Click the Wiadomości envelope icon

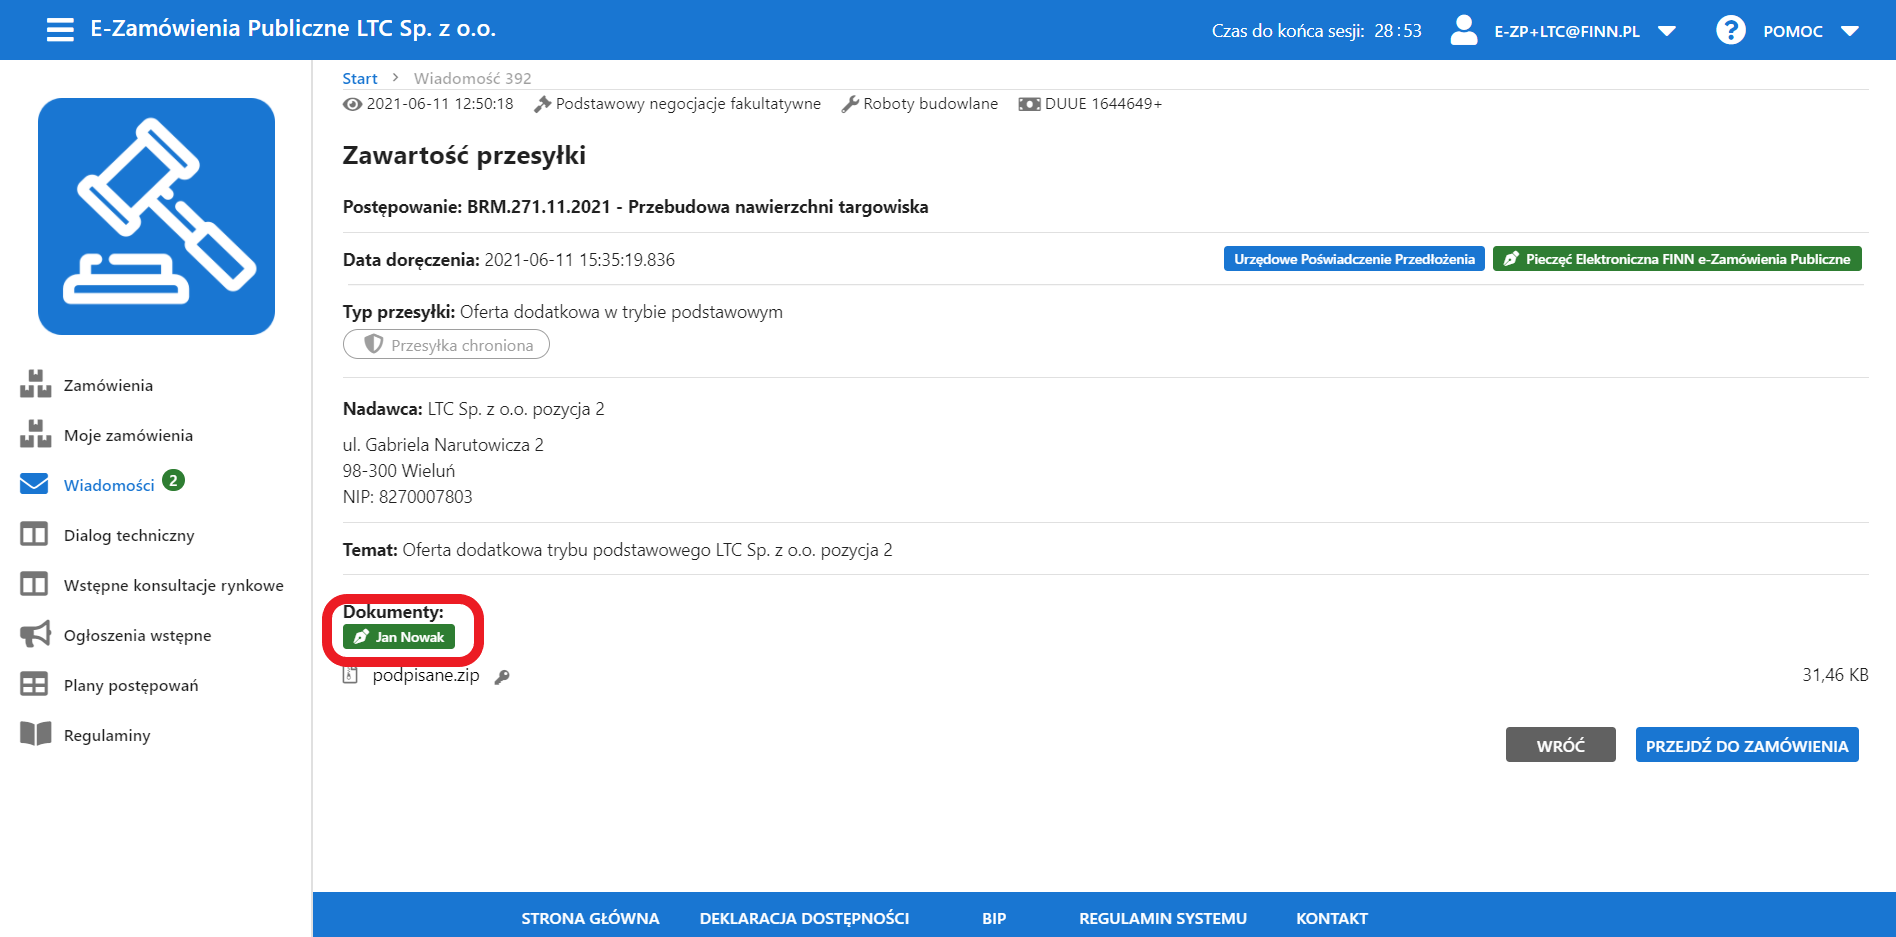point(34,484)
